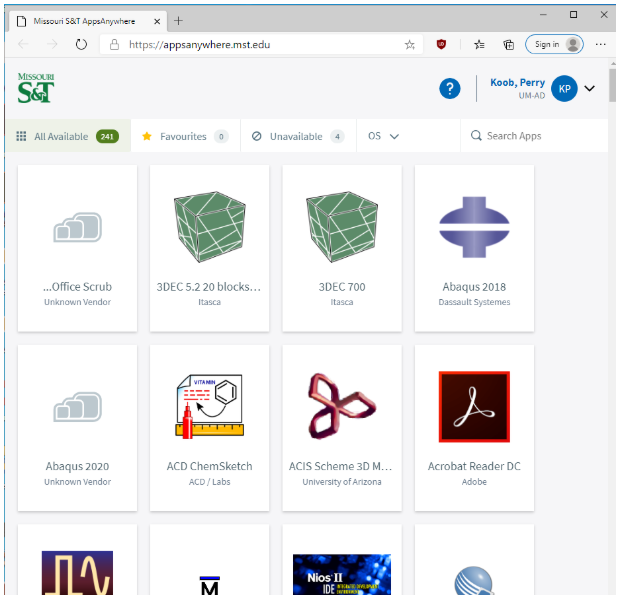Screen dimensions: 621x600
Task: View site security lock information
Action: pyautogui.click(x=114, y=44)
